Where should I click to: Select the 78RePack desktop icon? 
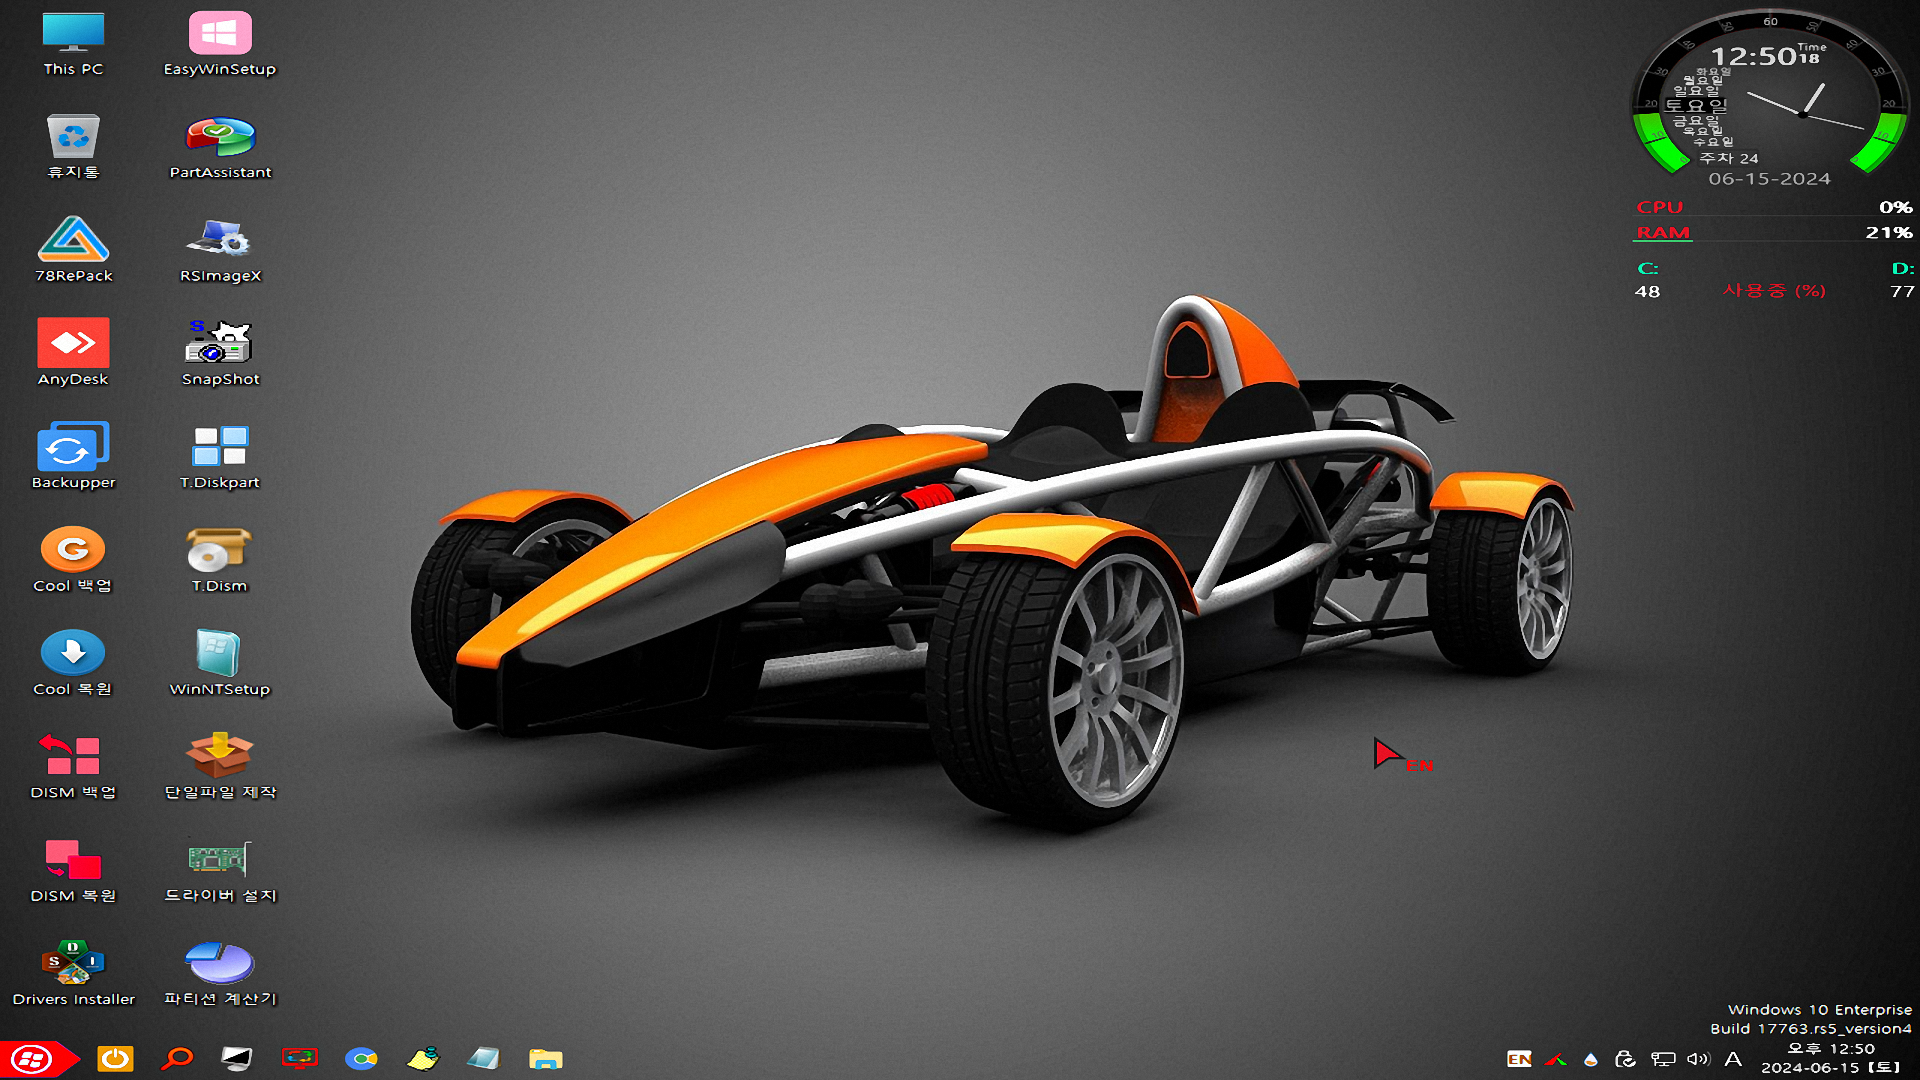(73, 251)
